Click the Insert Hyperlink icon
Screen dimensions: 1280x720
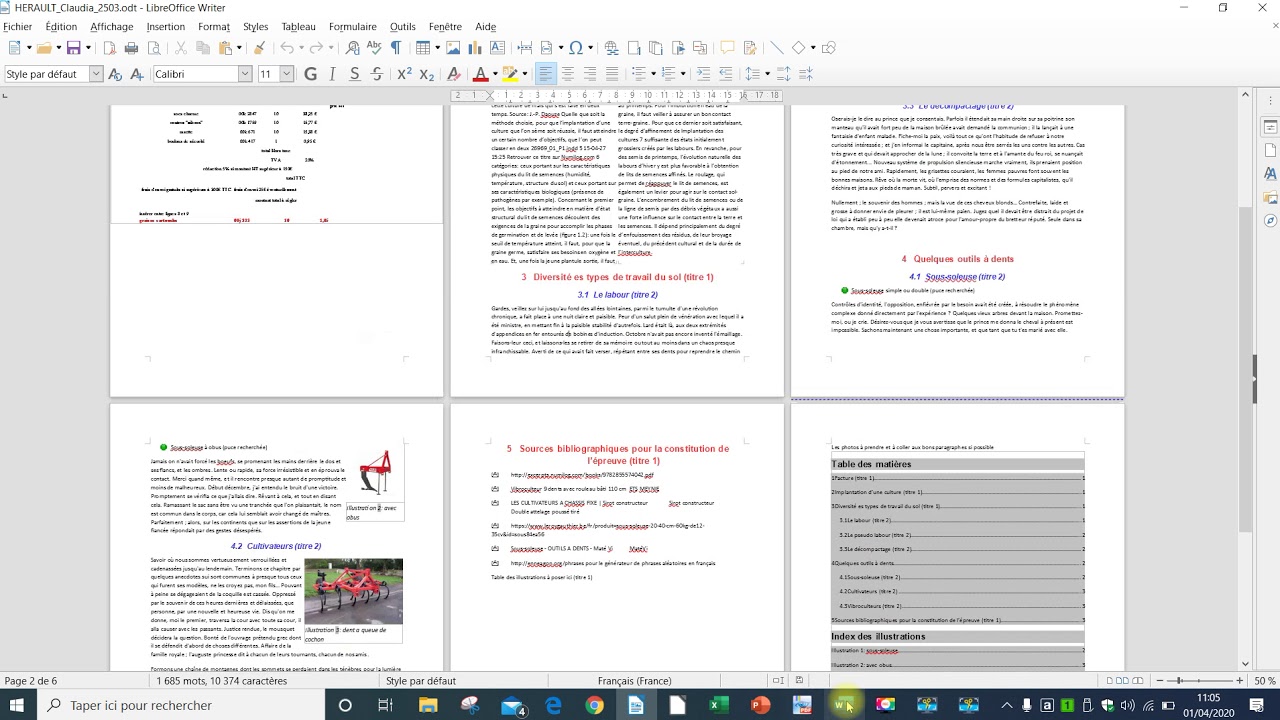(611, 48)
